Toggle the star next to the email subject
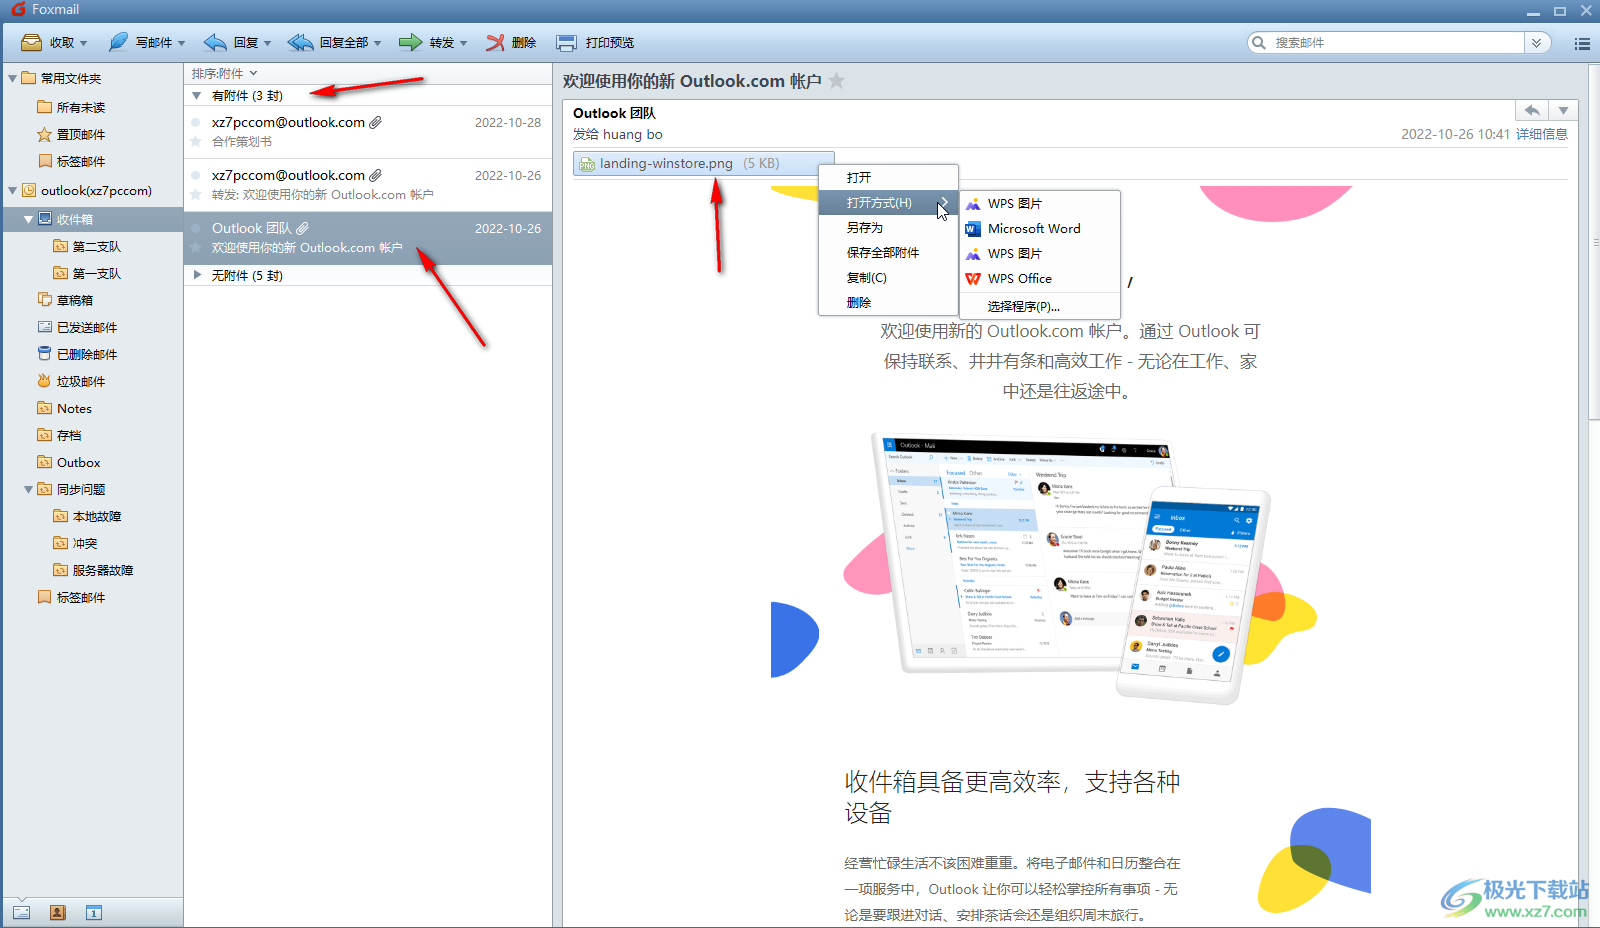The height and width of the screenshot is (928, 1600). tap(837, 81)
